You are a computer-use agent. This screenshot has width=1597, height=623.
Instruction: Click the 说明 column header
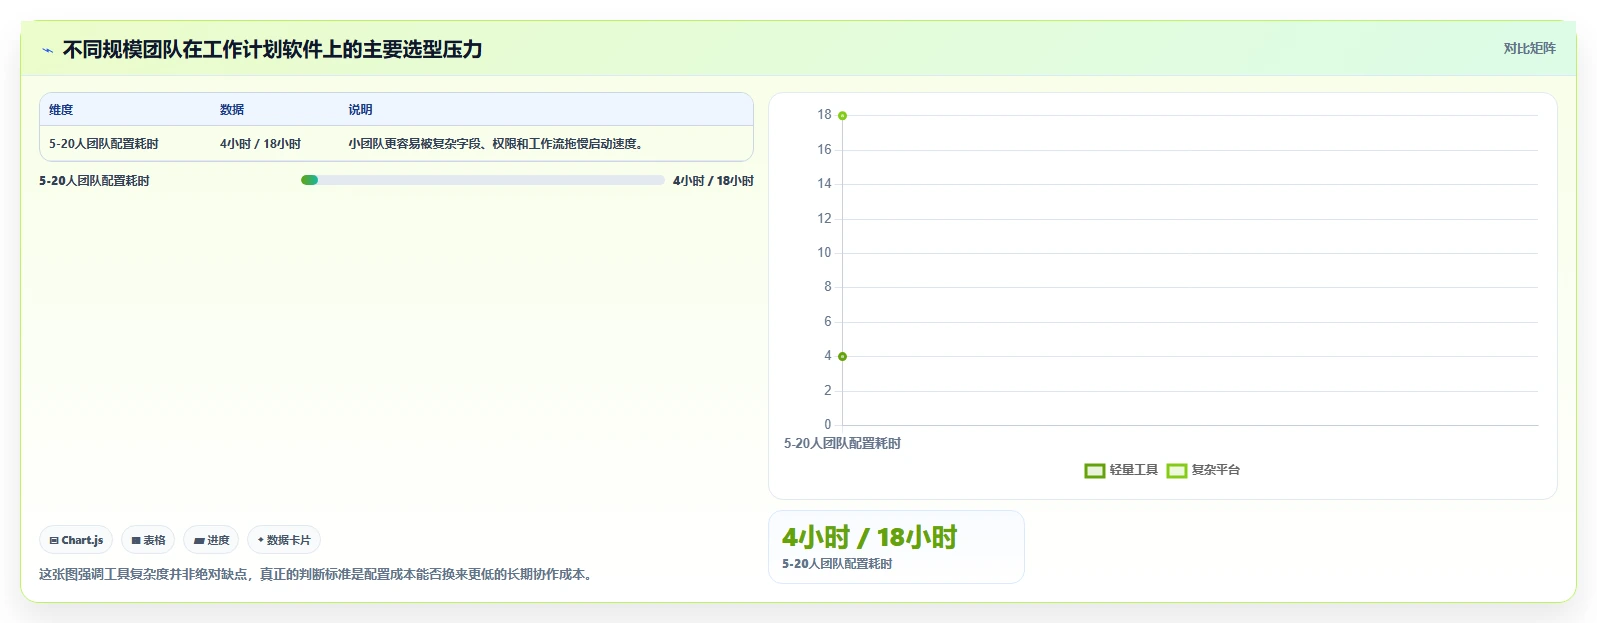point(360,110)
